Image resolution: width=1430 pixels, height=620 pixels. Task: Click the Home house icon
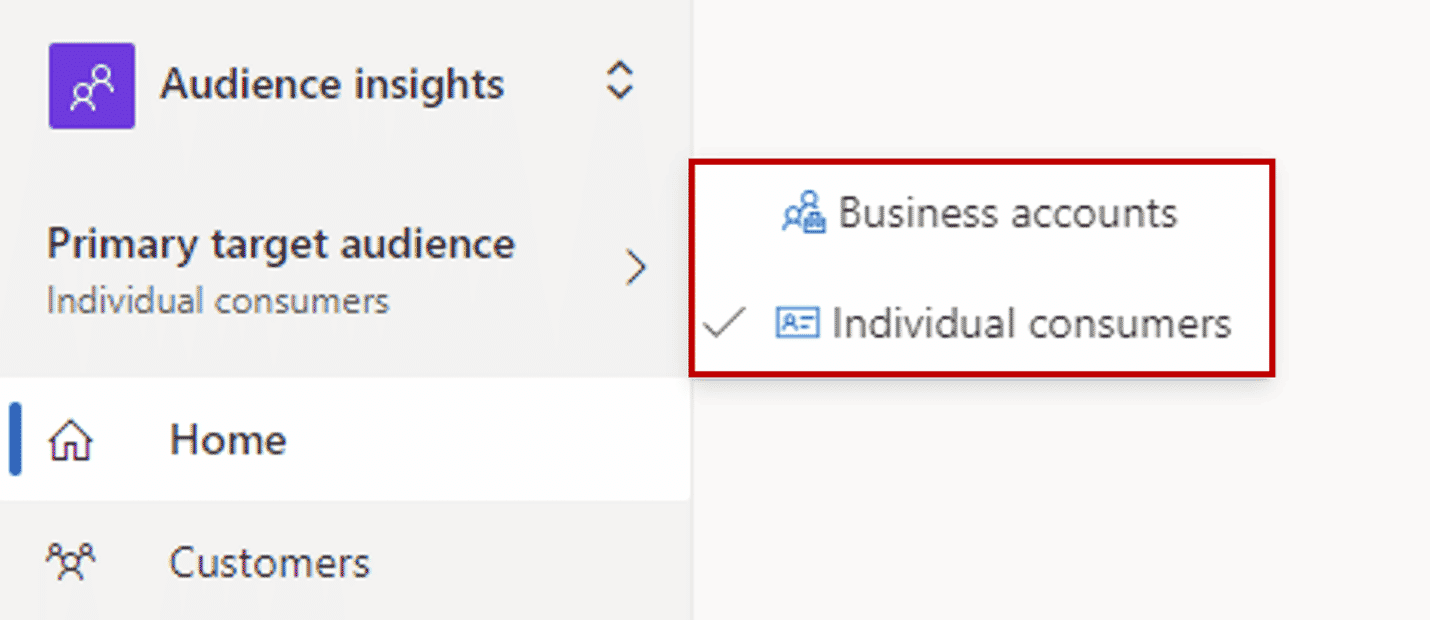tap(70, 441)
